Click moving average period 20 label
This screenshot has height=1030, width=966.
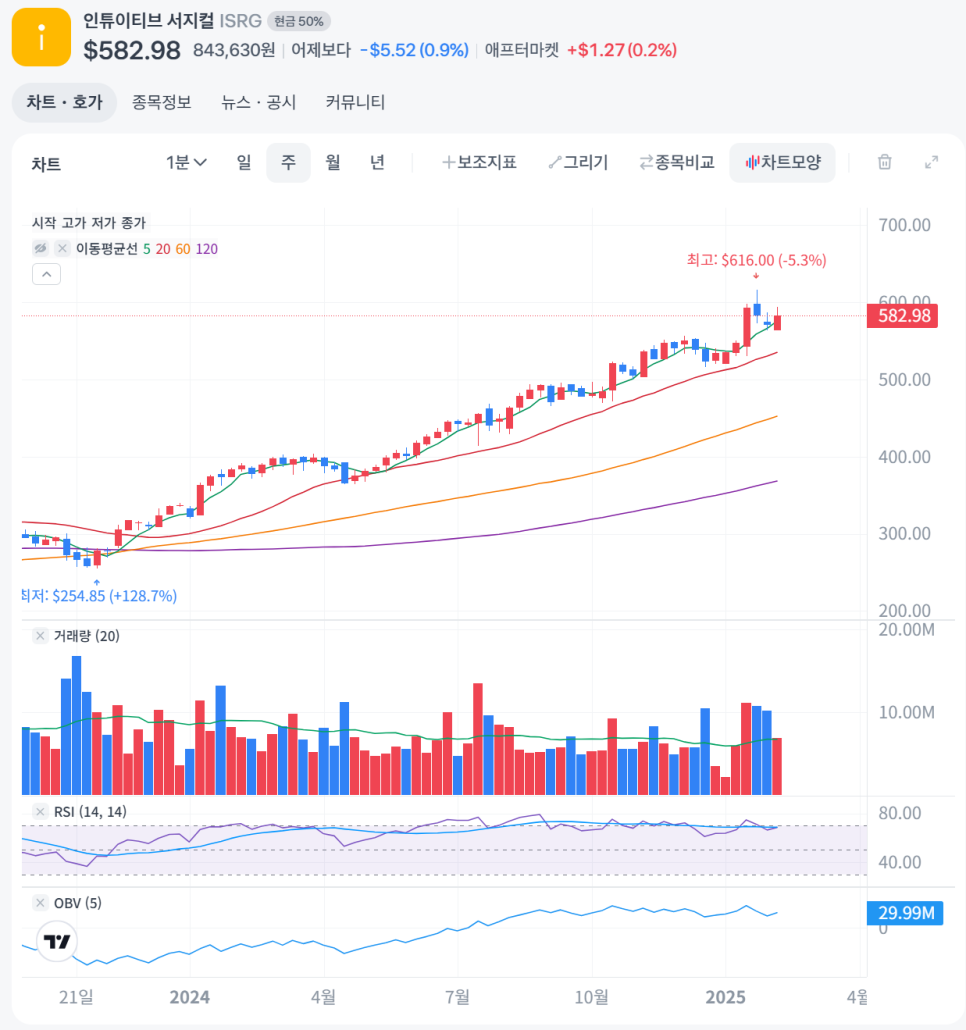[163, 249]
